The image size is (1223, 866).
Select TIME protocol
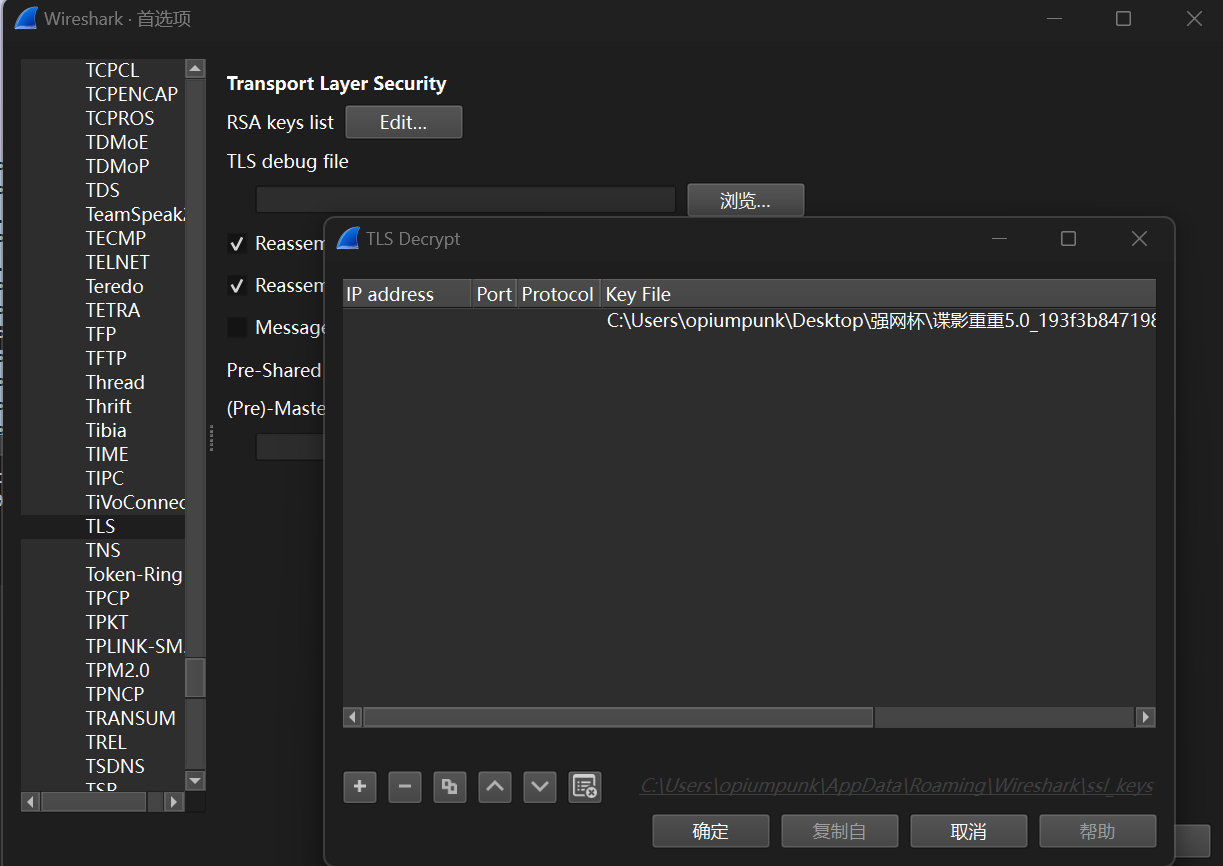point(107,454)
